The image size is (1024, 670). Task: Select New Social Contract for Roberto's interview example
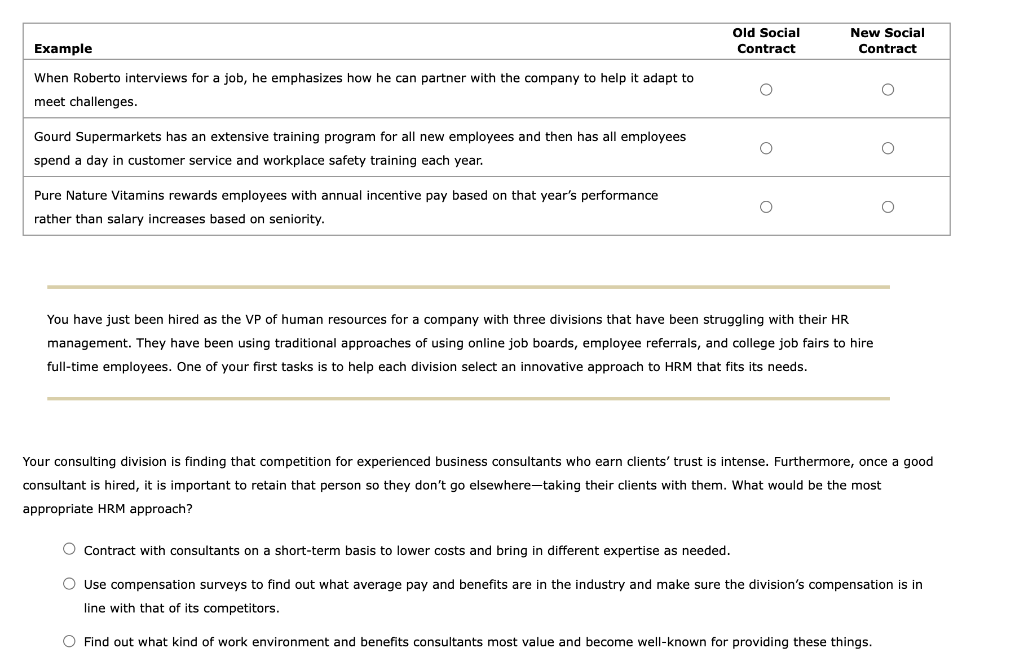coord(887,89)
